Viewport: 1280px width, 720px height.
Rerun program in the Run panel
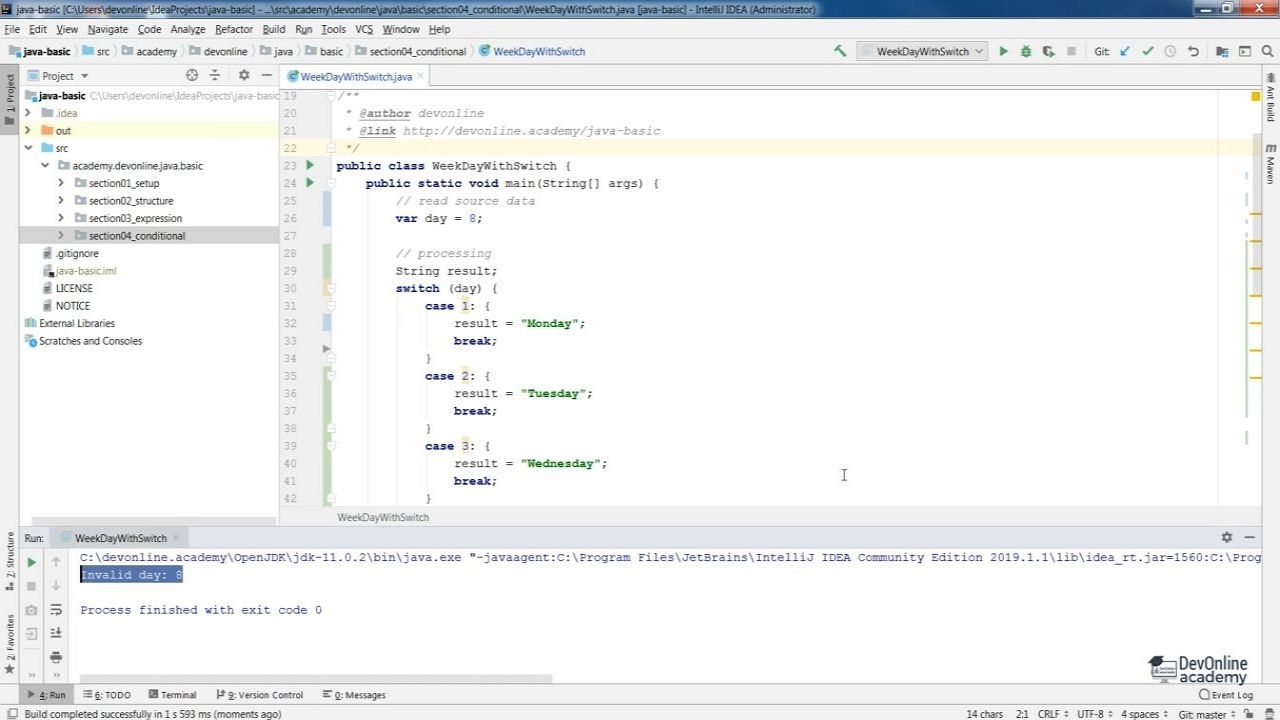tap(31, 562)
